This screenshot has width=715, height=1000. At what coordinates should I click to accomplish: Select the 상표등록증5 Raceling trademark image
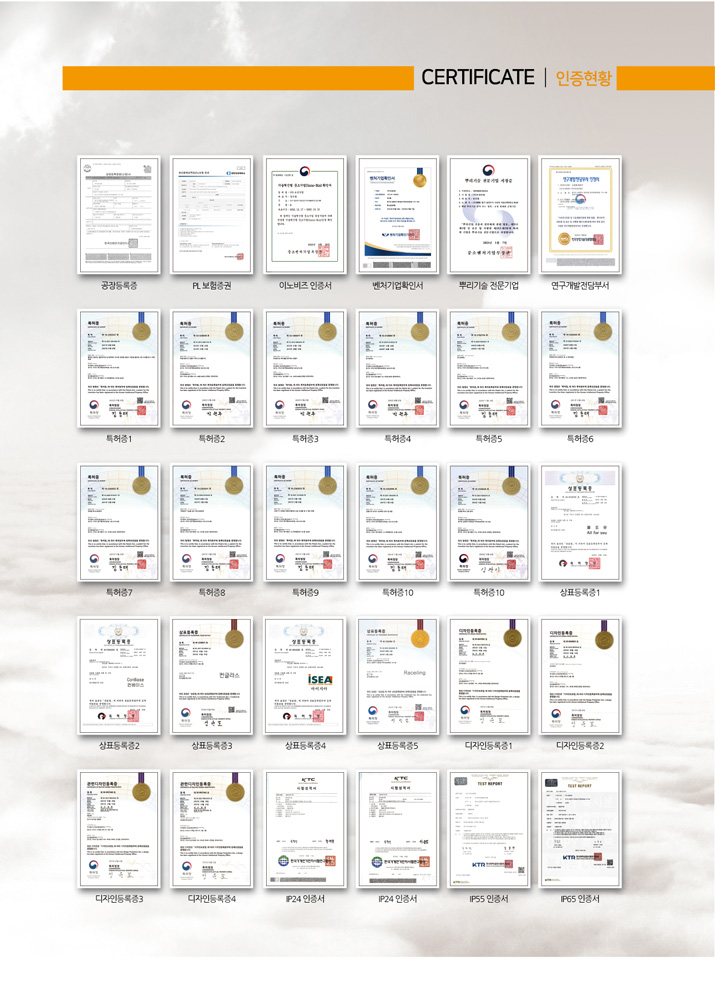397,675
